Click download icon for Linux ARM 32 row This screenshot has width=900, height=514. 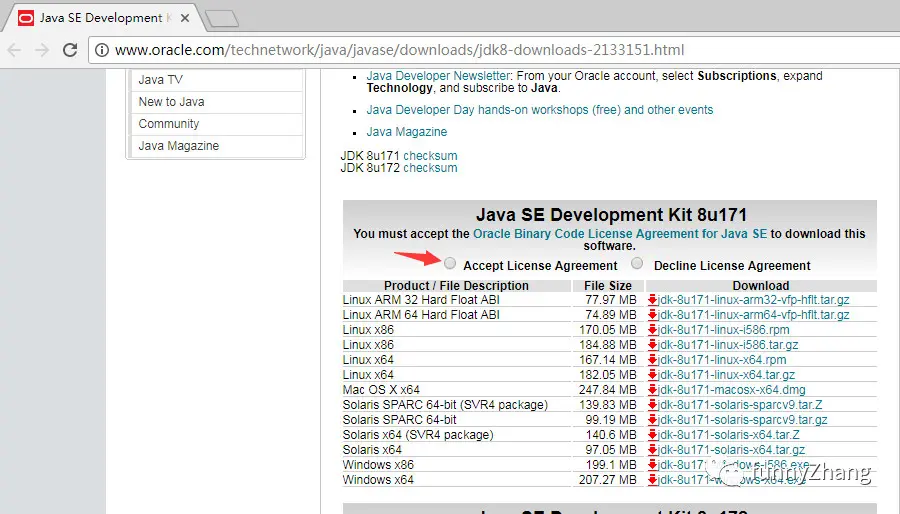pos(652,300)
